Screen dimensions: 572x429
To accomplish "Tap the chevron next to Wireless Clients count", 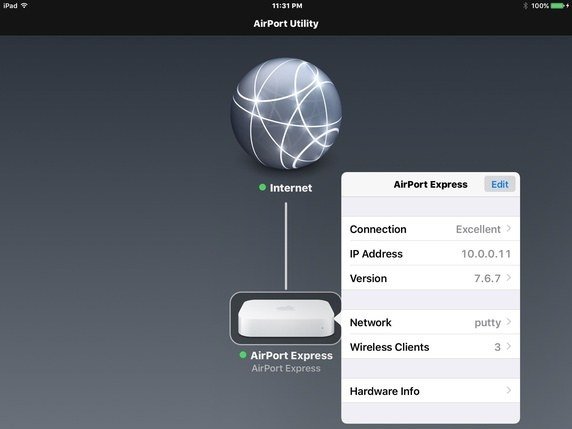I will click(x=509, y=346).
